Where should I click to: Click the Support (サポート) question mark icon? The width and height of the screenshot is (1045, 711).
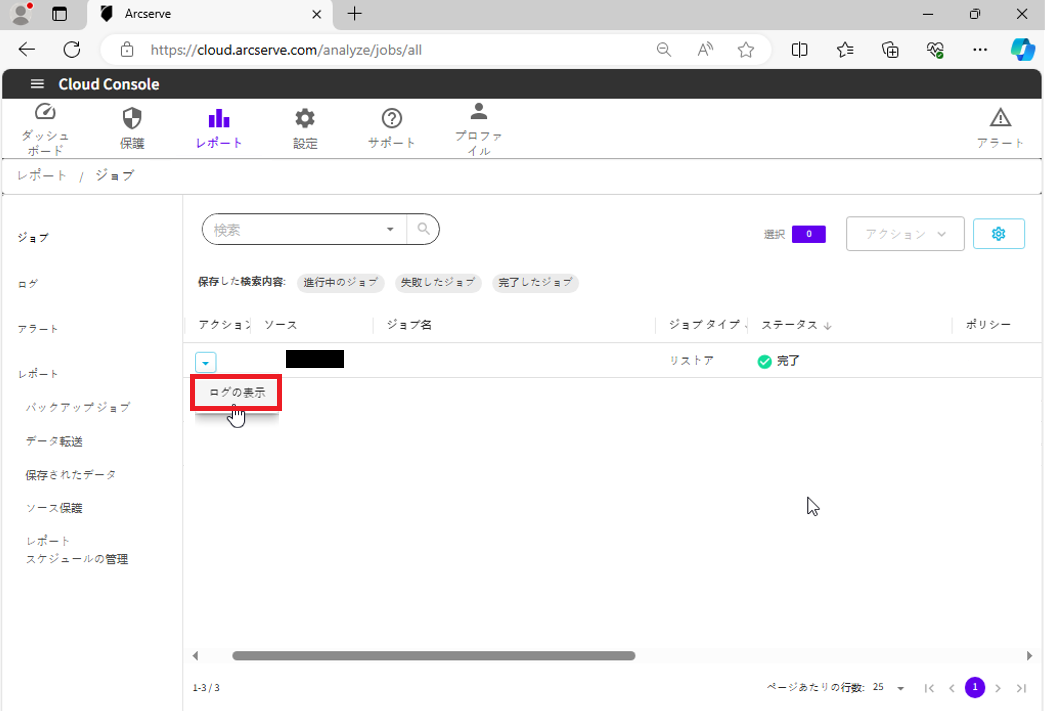click(x=392, y=118)
